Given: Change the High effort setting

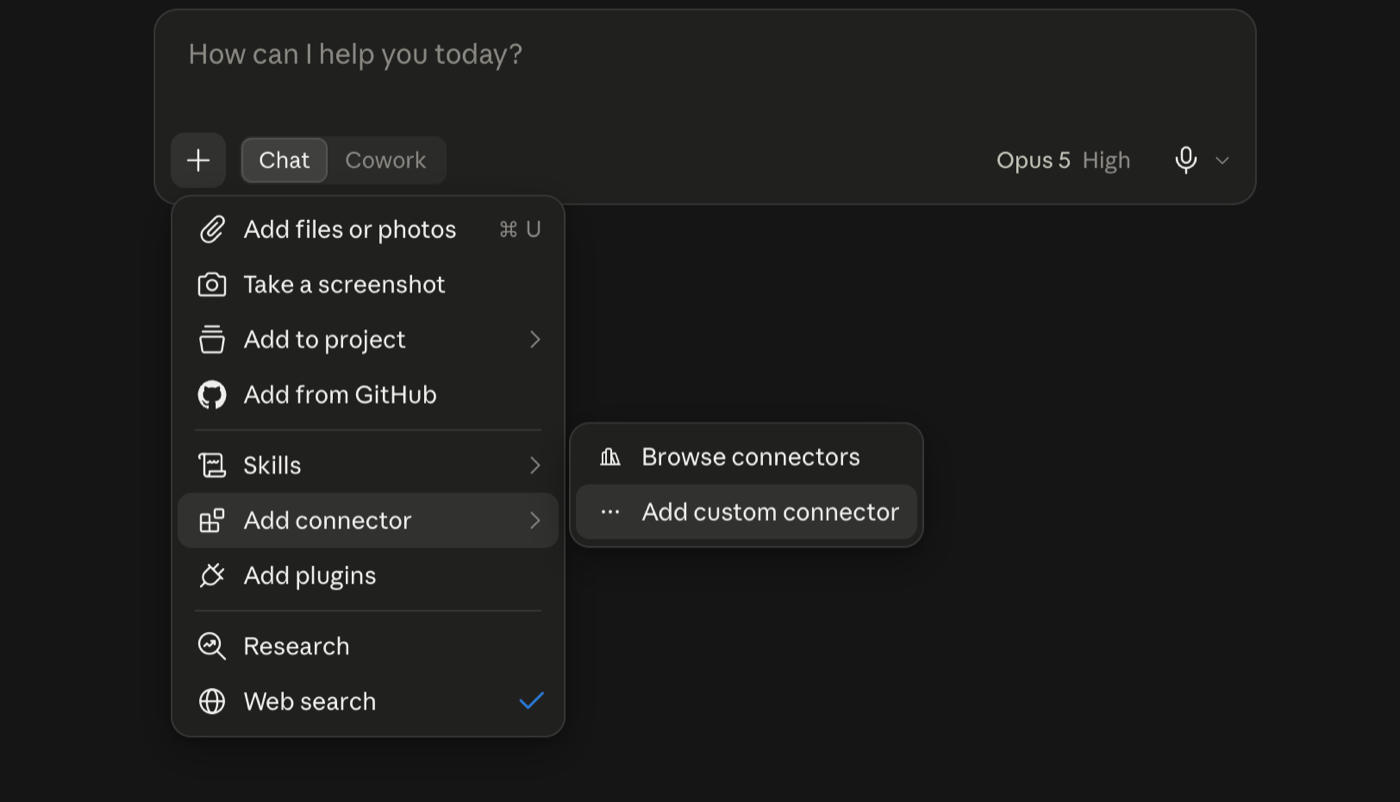Looking at the screenshot, I should (x=1106, y=160).
